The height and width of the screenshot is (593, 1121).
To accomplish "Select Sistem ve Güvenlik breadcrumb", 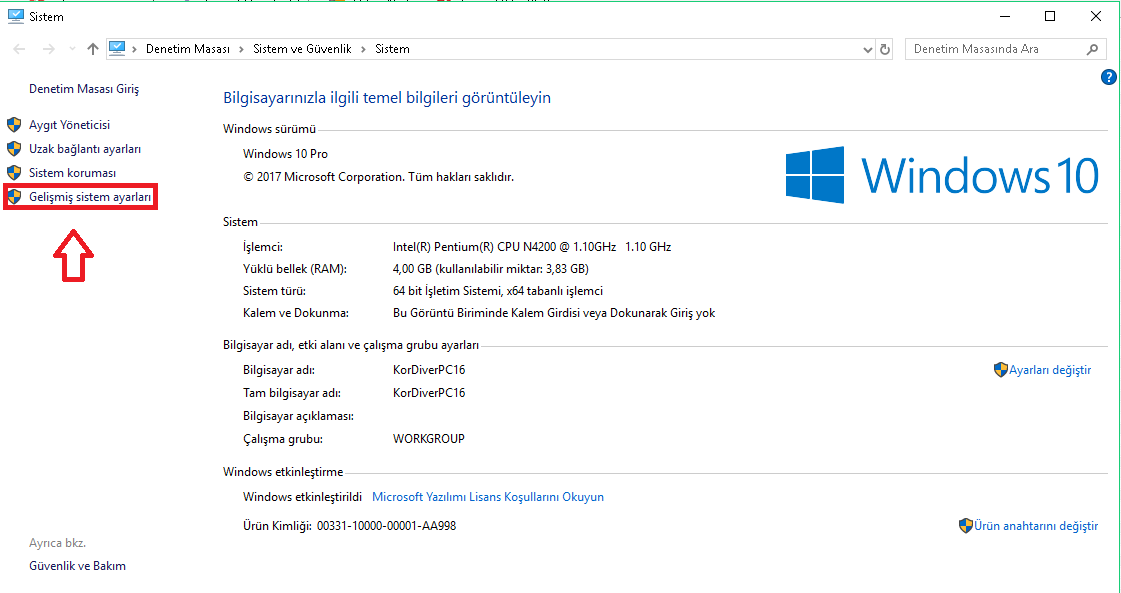I will point(302,49).
